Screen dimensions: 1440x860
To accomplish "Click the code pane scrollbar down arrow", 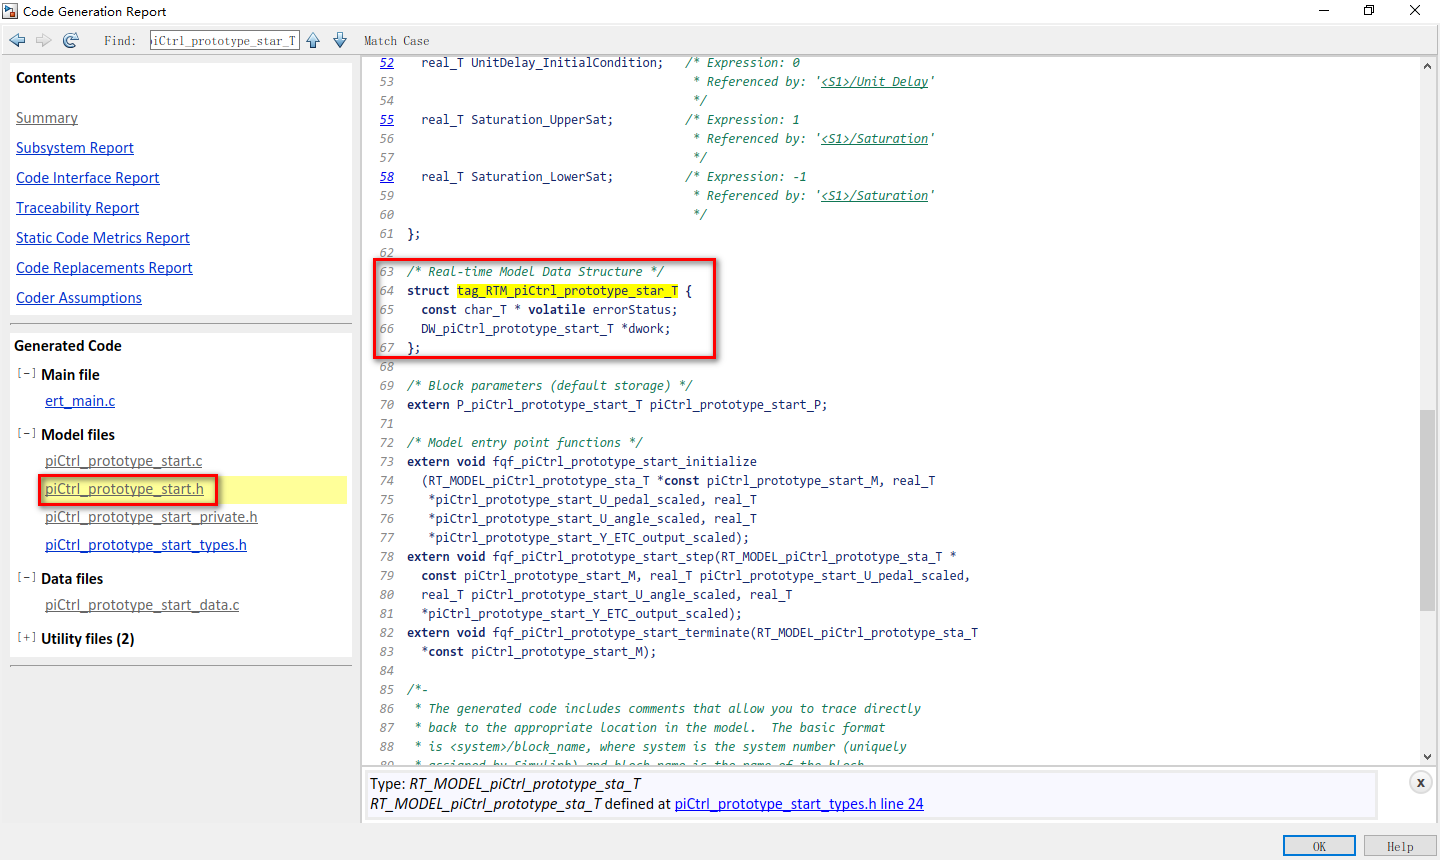I will (x=1427, y=757).
